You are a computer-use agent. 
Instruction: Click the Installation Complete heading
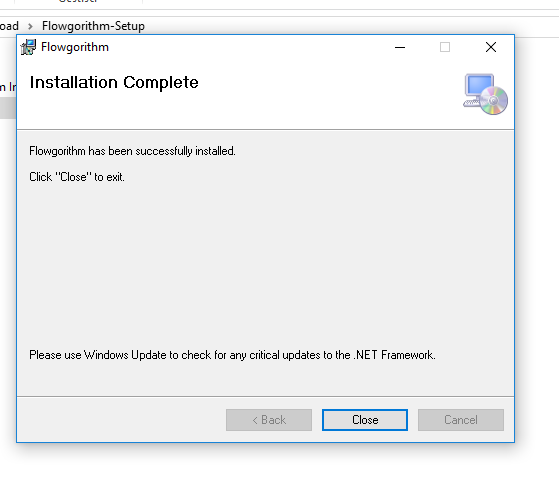pos(114,82)
